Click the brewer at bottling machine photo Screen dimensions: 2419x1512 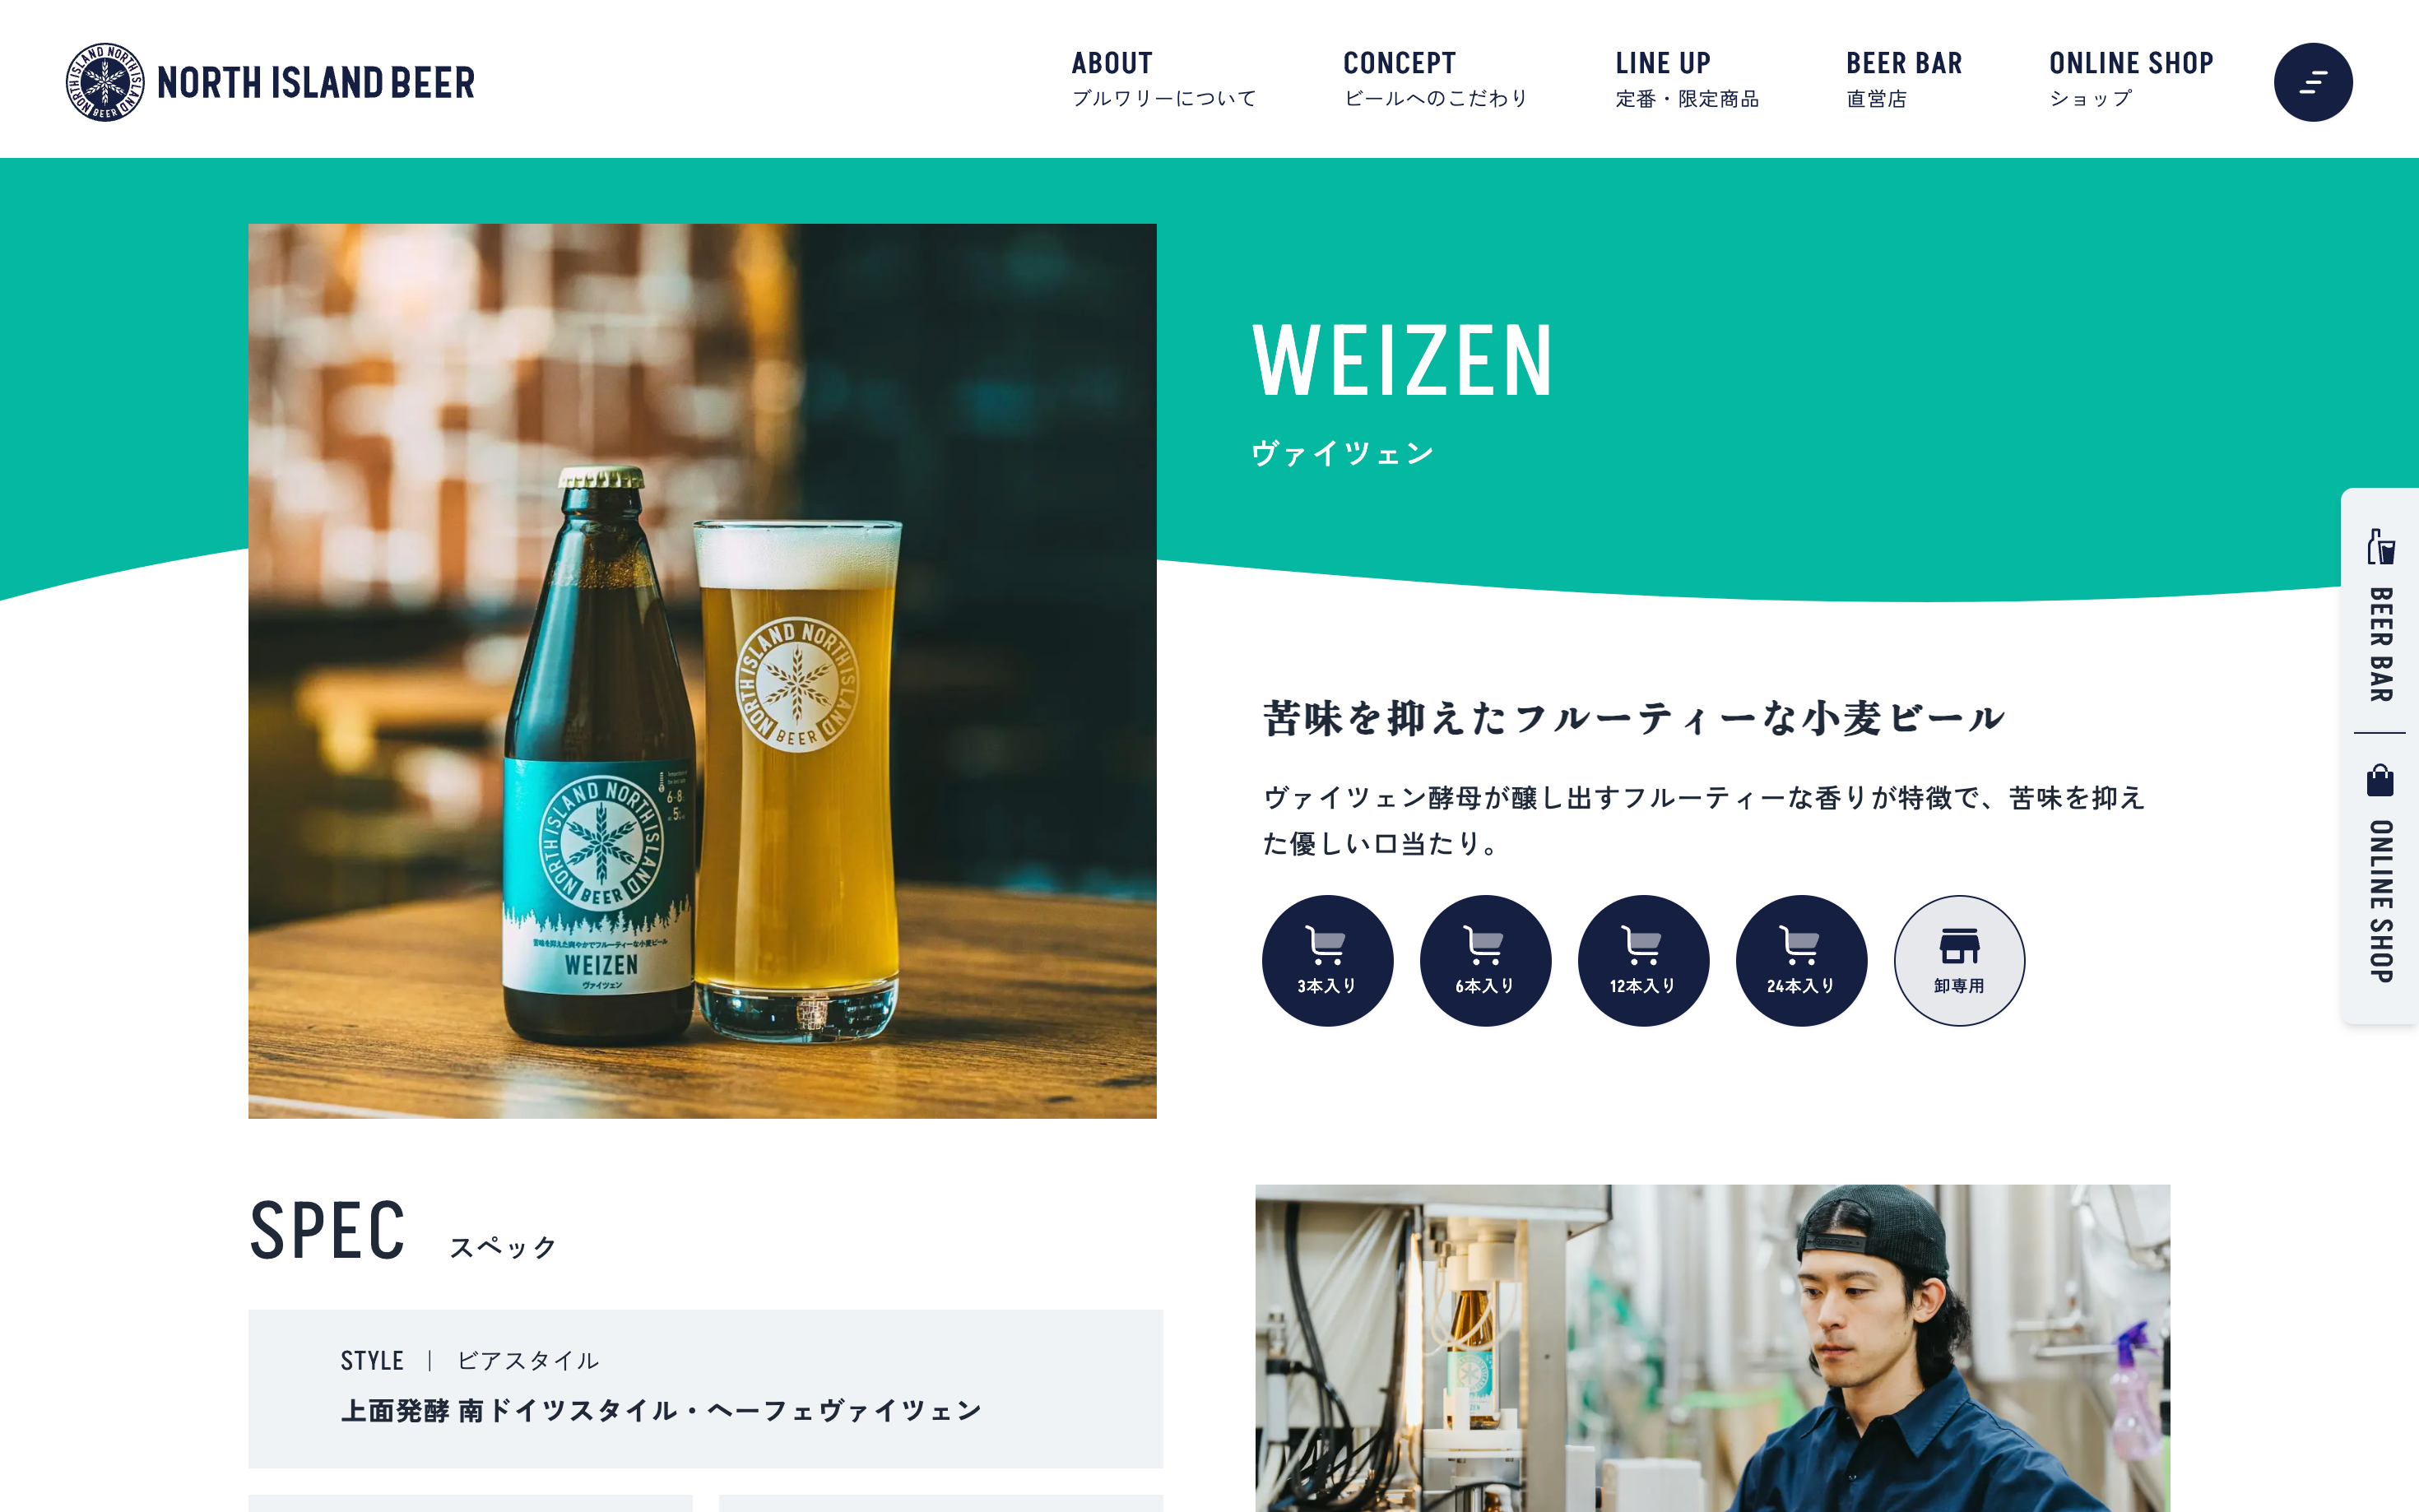coord(1712,1348)
